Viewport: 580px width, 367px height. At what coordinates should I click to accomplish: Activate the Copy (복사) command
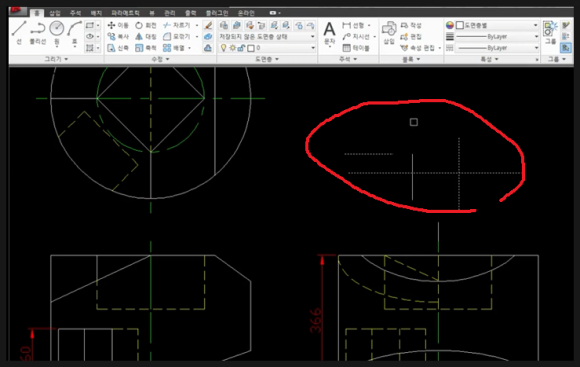point(118,37)
